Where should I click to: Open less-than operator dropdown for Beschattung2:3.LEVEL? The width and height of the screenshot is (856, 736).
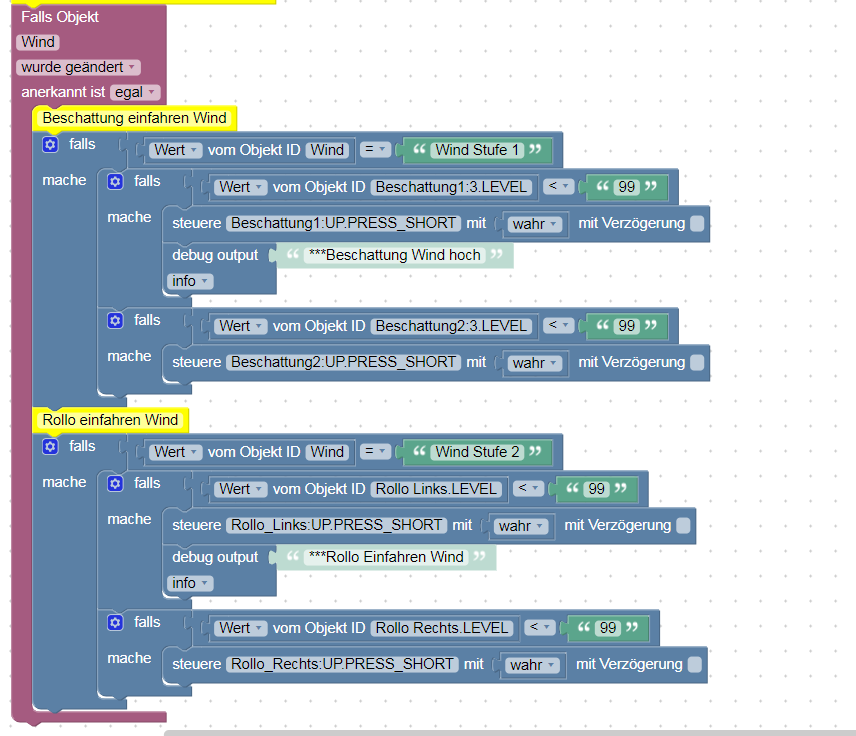tap(558, 325)
